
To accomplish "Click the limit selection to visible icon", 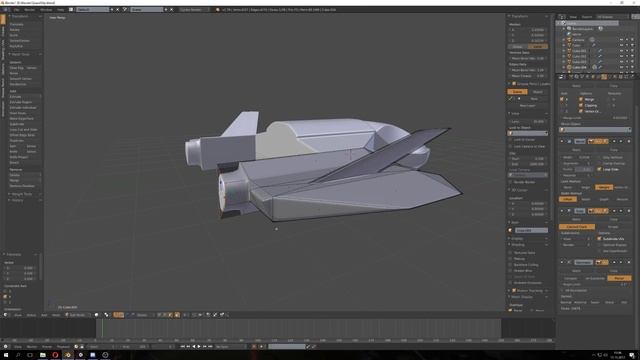I will [177, 315].
